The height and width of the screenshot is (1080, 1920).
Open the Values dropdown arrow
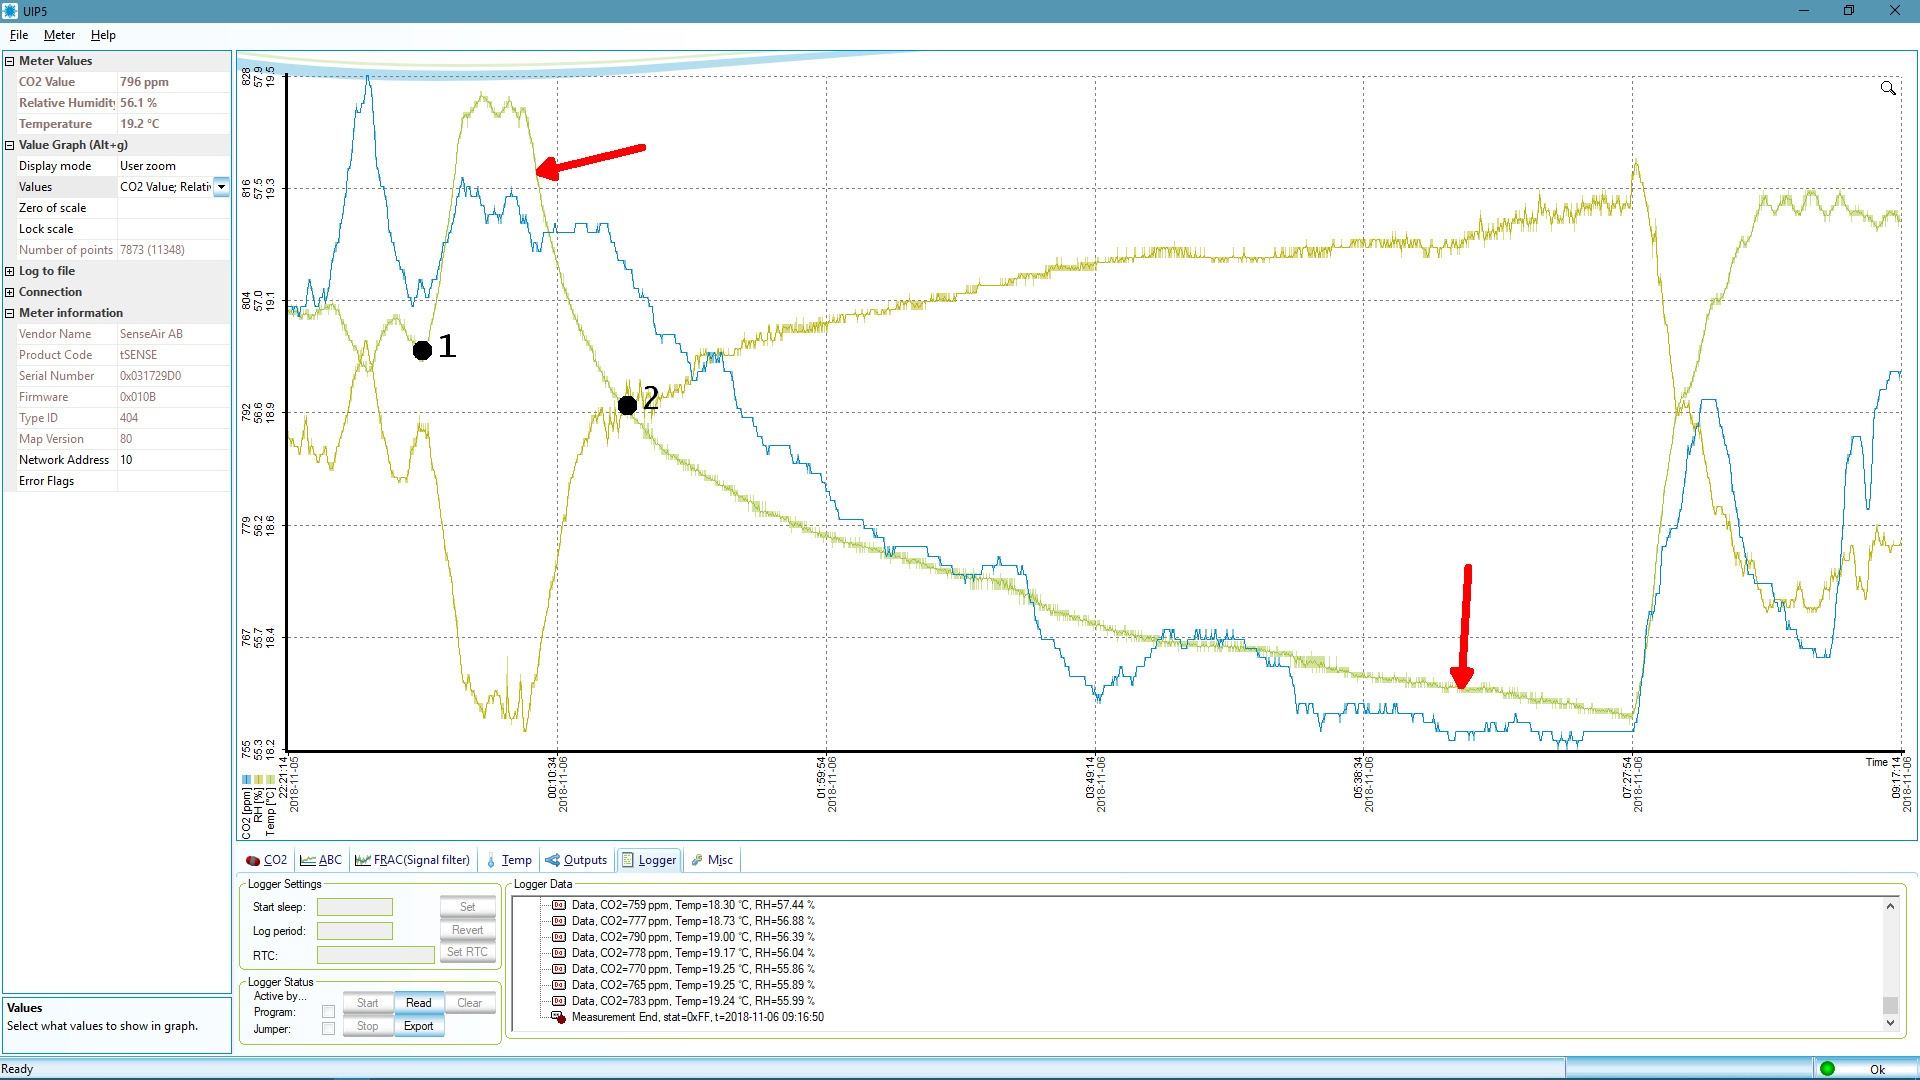(221, 187)
